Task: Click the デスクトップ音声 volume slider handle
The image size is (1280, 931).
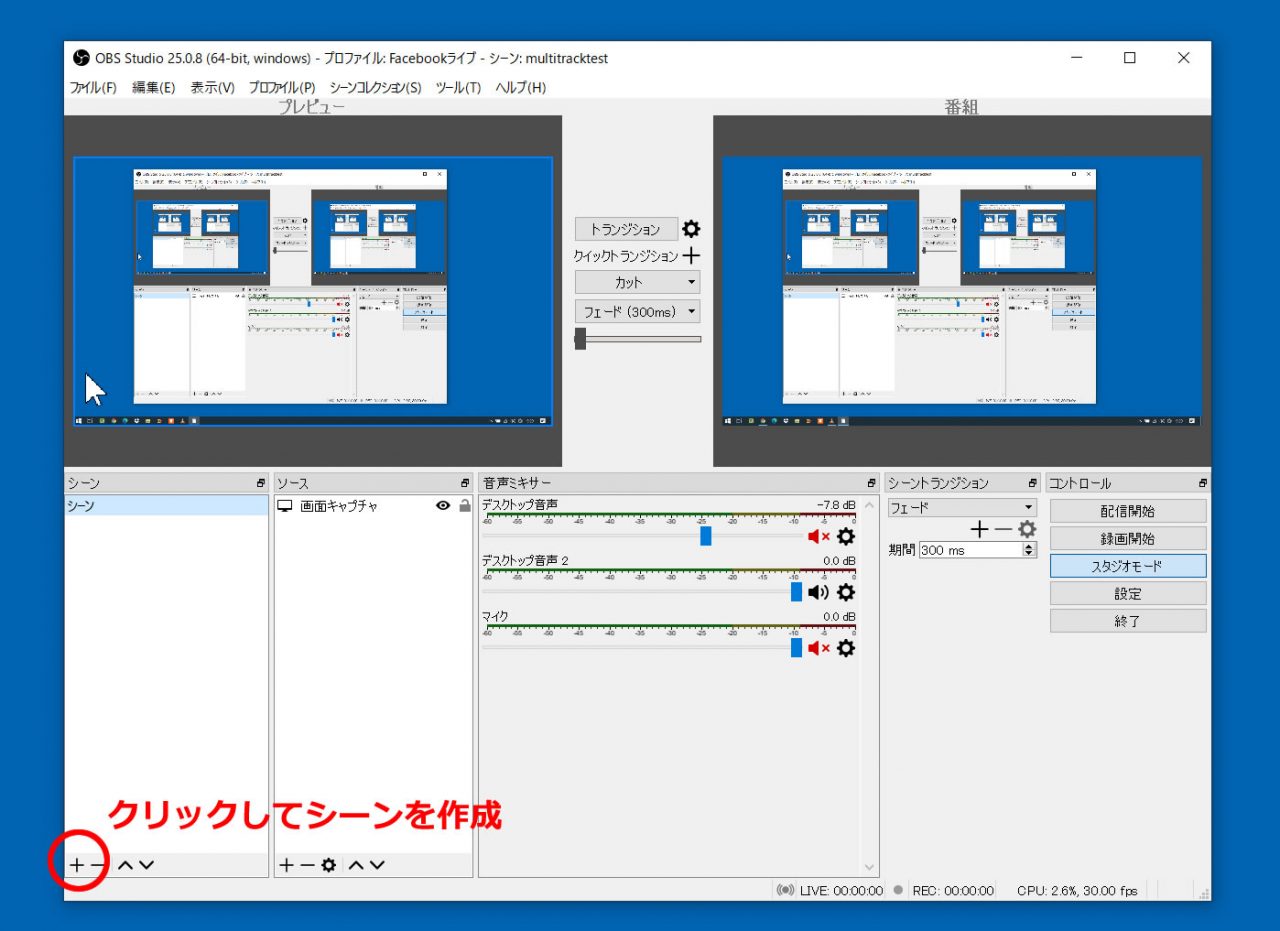Action: click(705, 536)
